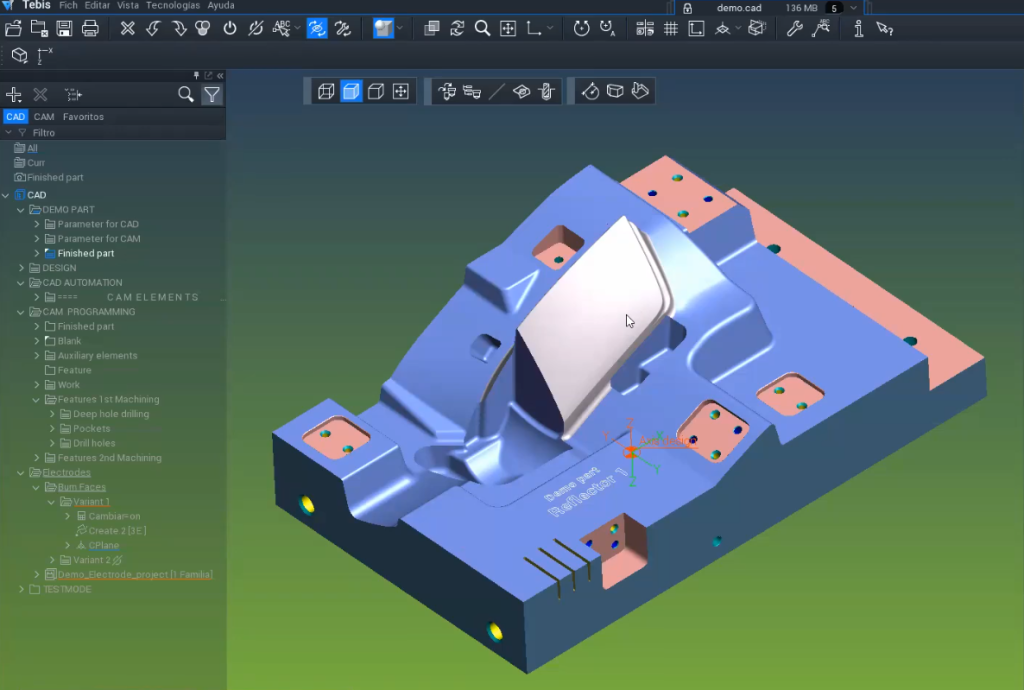The width and height of the screenshot is (1024, 690).
Task: Click the grid display icon
Action: click(670, 29)
